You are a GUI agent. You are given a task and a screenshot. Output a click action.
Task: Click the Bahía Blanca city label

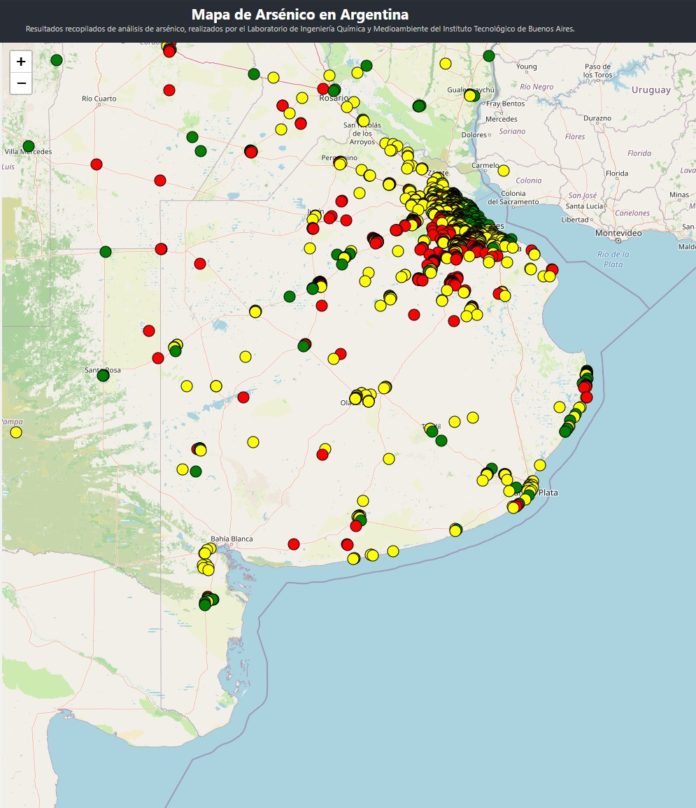[x=231, y=538]
